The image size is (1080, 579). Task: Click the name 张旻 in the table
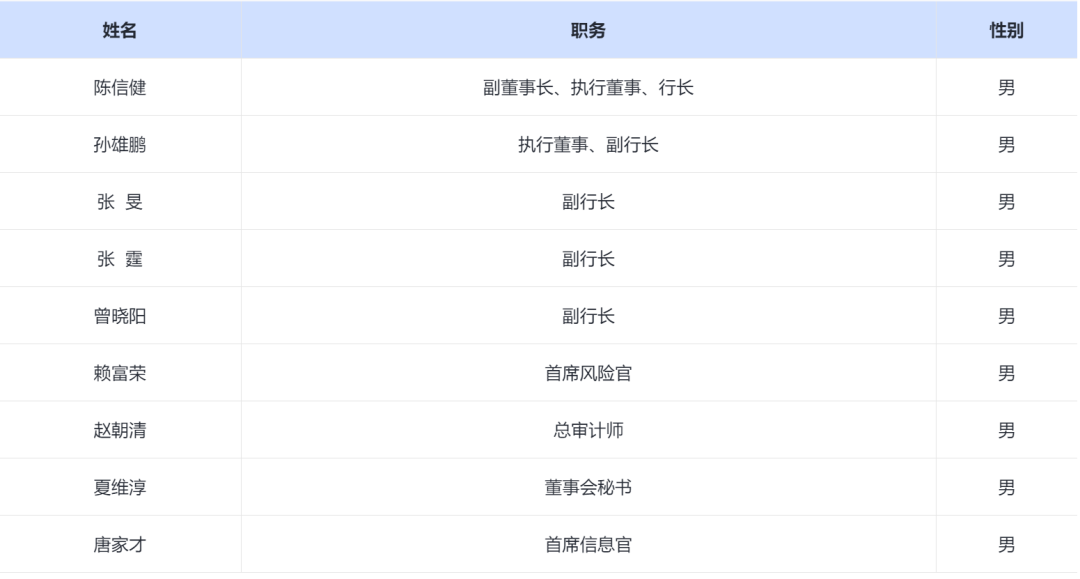120,202
